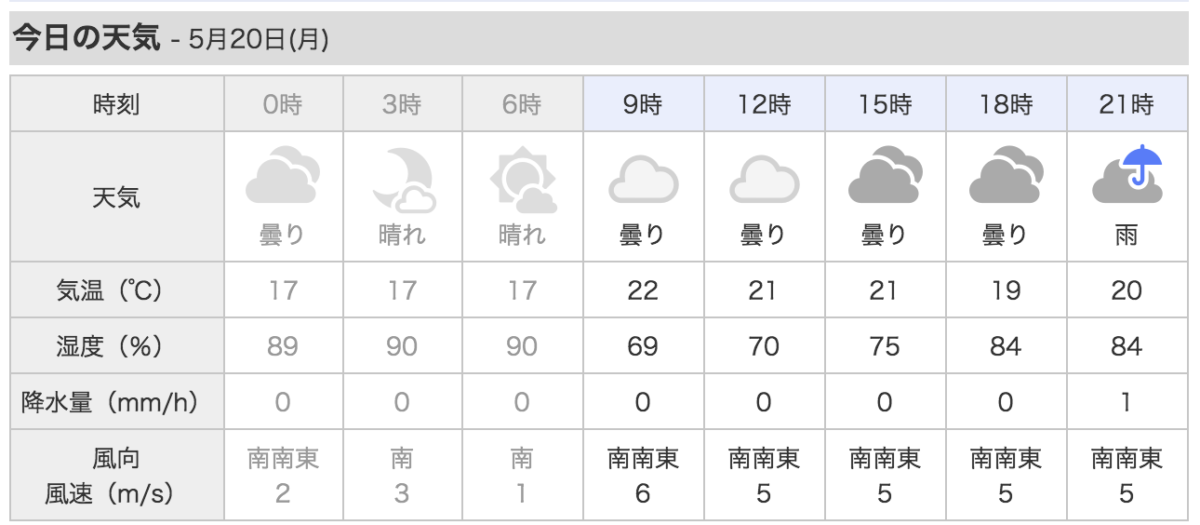1200x525 pixels.
Task: Click the cloudy icon under 0時
Action: click(x=283, y=176)
